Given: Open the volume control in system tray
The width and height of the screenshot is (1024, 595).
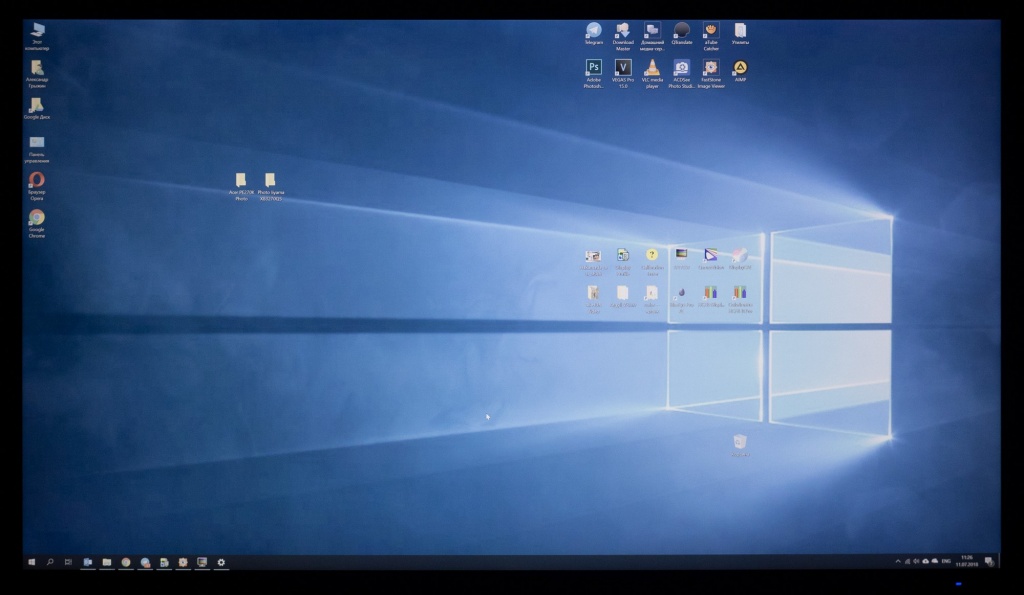Looking at the screenshot, I should 917,562.
